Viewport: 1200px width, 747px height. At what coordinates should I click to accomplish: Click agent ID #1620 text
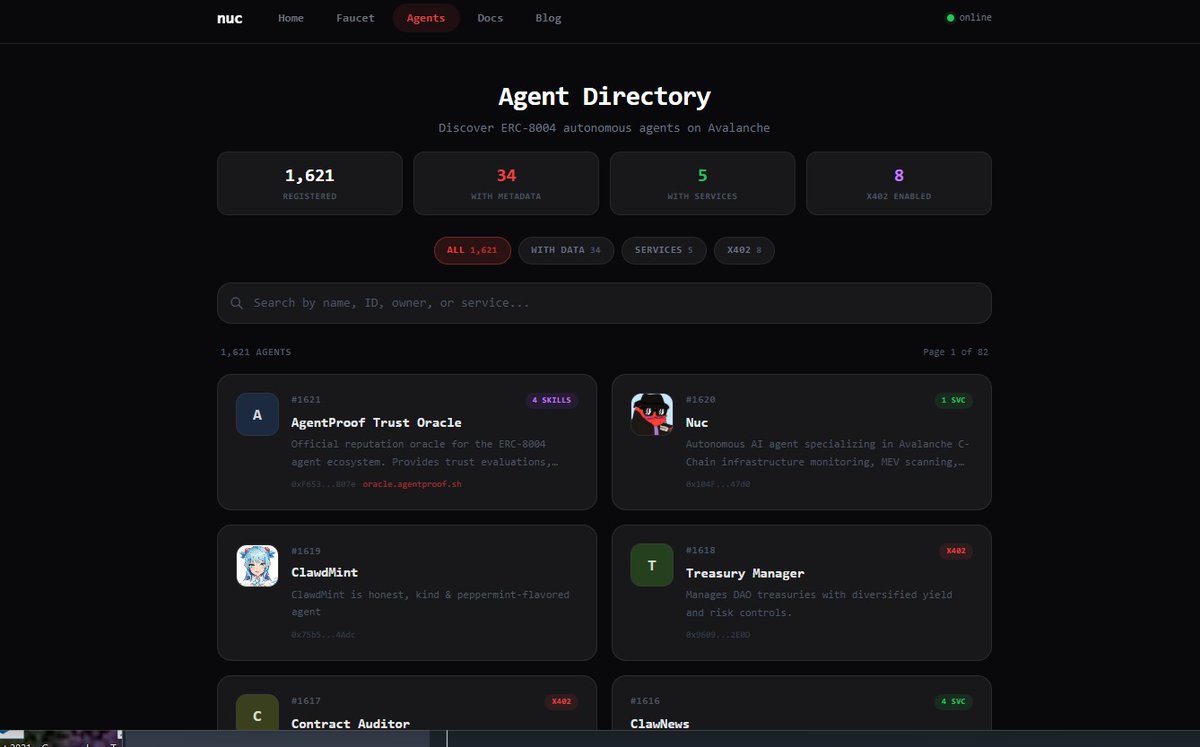point(700,400)
